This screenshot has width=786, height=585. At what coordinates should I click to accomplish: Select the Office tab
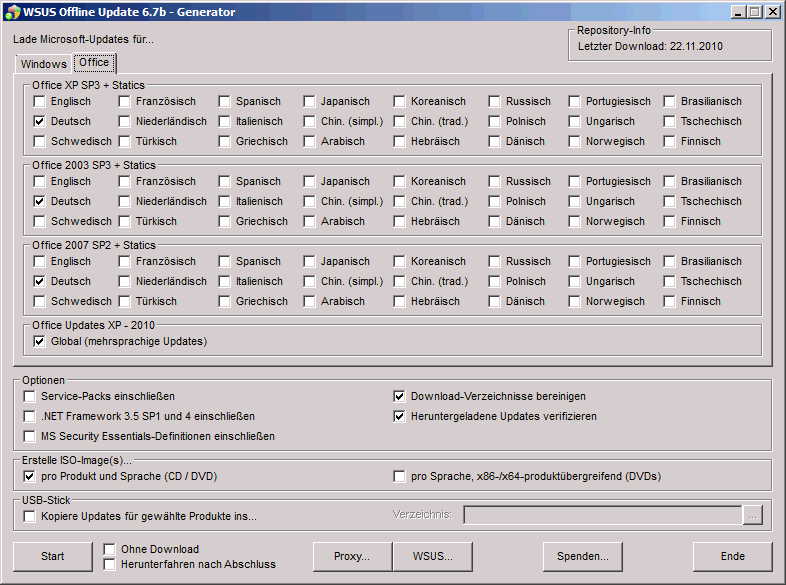[94, 62]
